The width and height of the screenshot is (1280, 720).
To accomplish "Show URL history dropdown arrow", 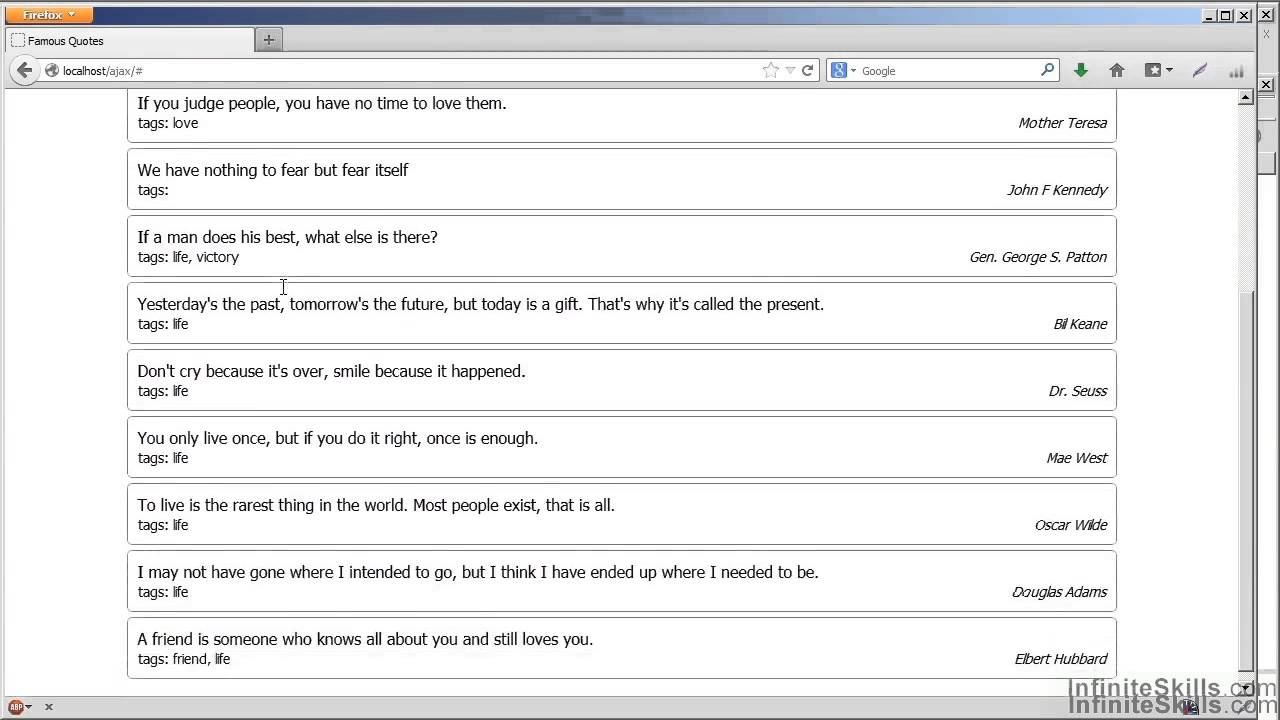I will point(790,70).
